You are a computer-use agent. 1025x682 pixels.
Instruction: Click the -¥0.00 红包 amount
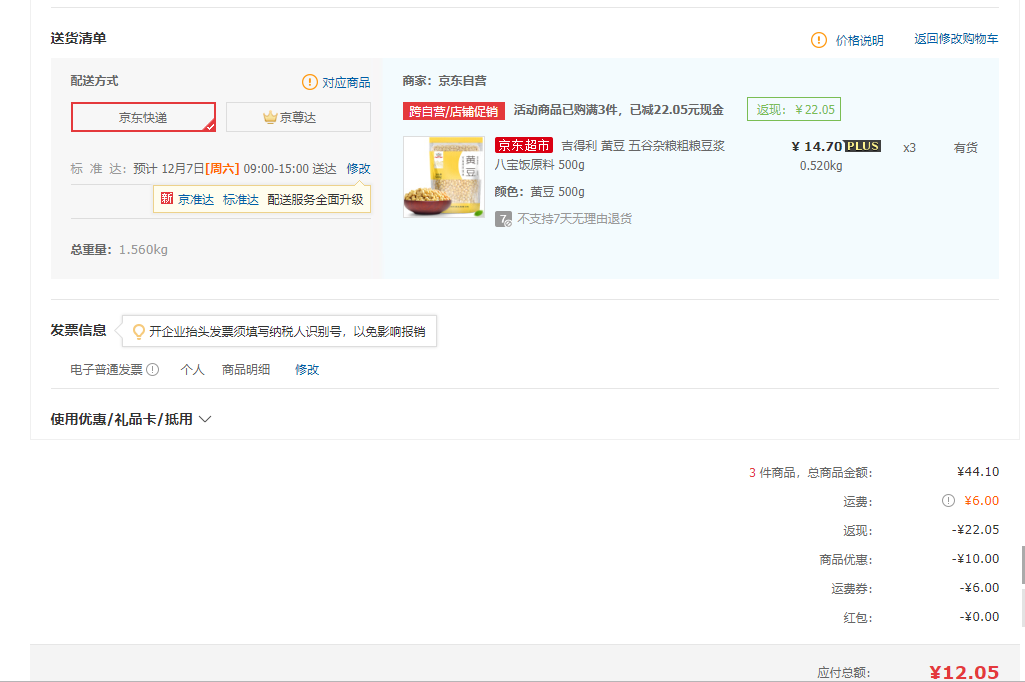point(979,617)
